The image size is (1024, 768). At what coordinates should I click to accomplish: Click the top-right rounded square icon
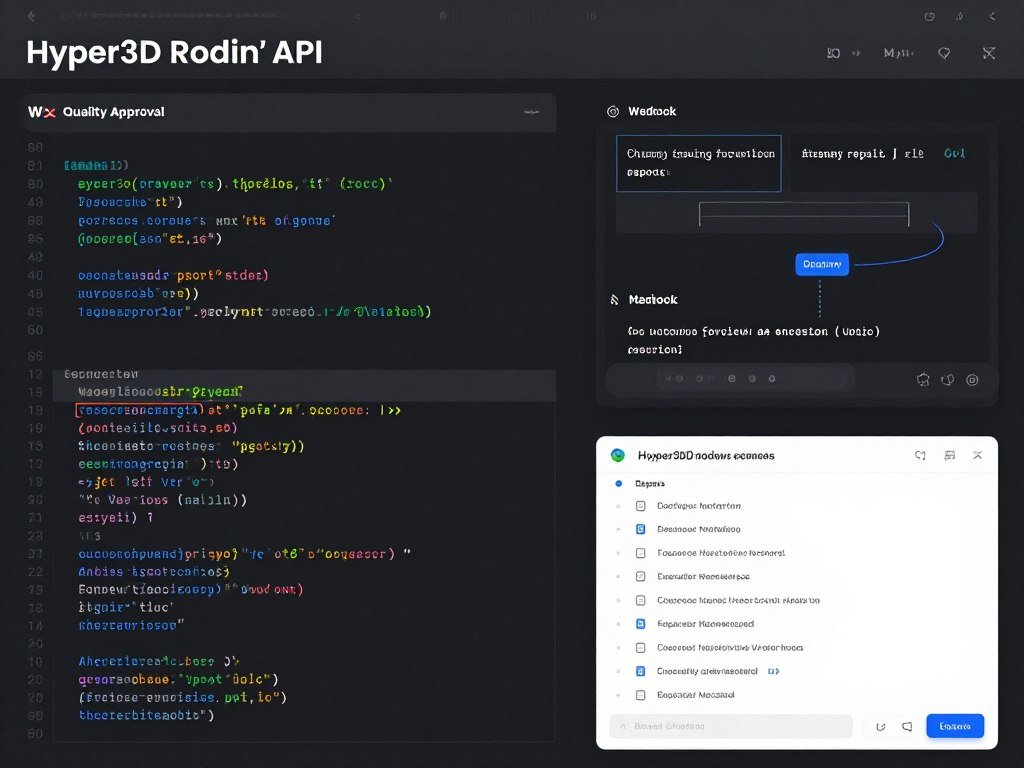pos(929,16)
